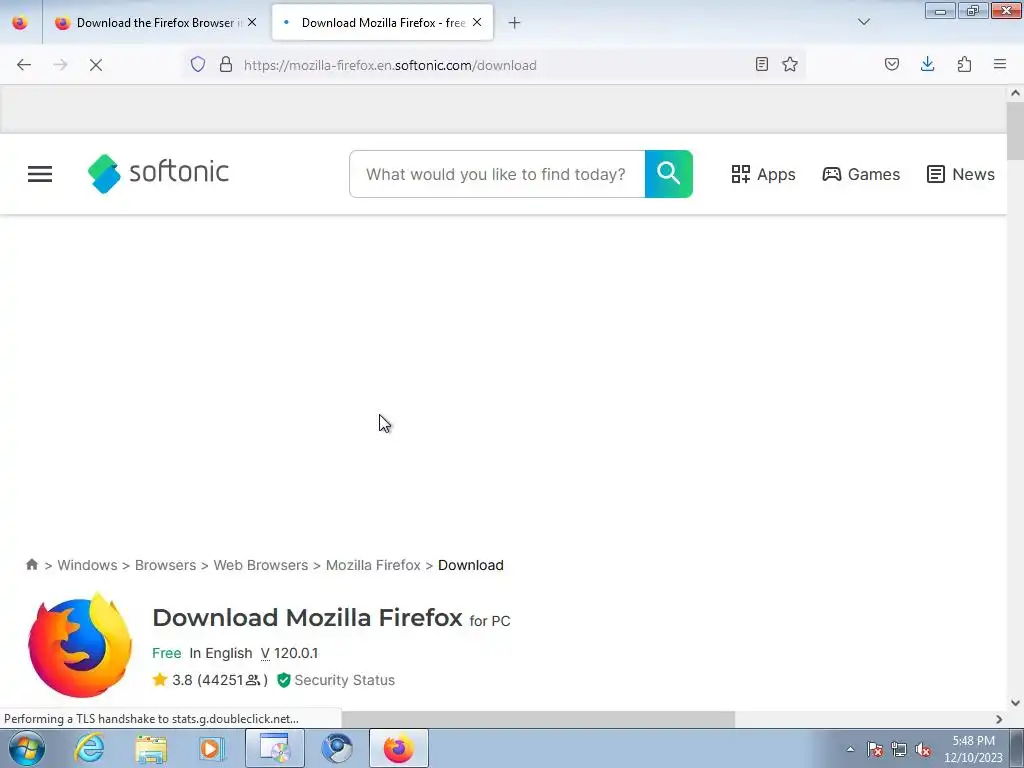This screenshot has width=1024, height=768.
Task: Click the vertical scrollbar thumb
Action: click(1015, 131)
